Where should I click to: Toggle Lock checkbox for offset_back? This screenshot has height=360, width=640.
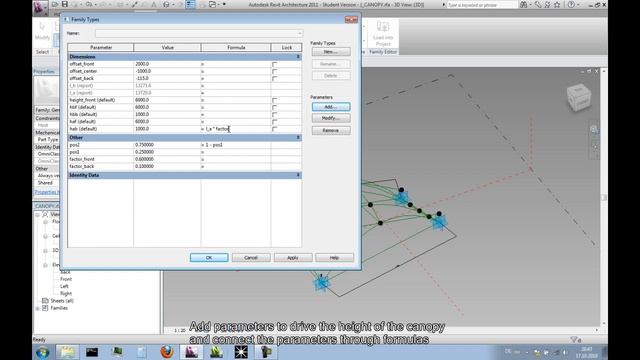[x=274, y=78]
